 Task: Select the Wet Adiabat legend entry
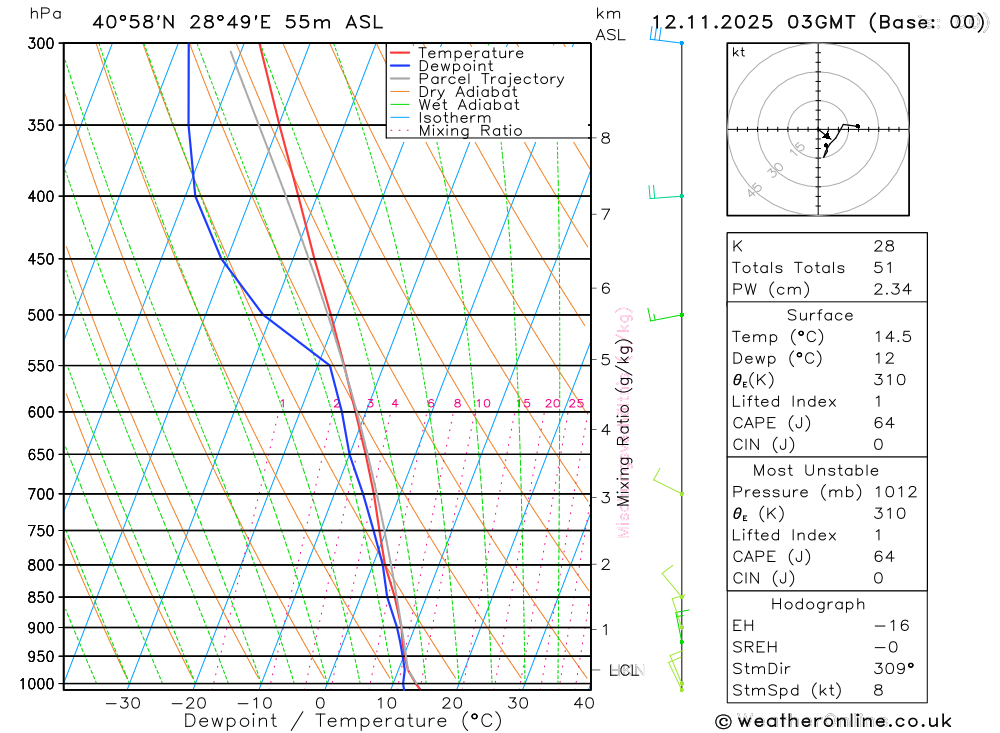pyautogui.click(x=455, y=105)
